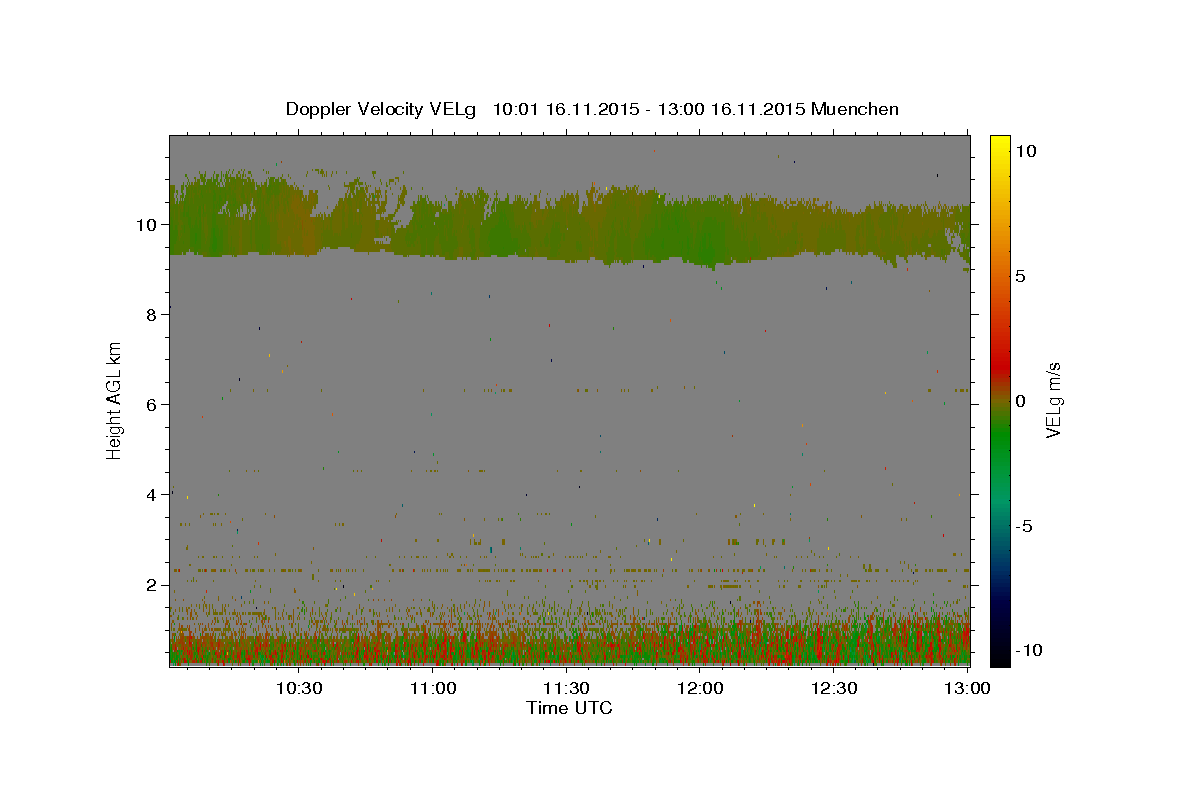The height and width of the screenshot is (800, 1200).
Task: Click the start date '10:01 16.11.2015' in the title
Action: point(565,109)
